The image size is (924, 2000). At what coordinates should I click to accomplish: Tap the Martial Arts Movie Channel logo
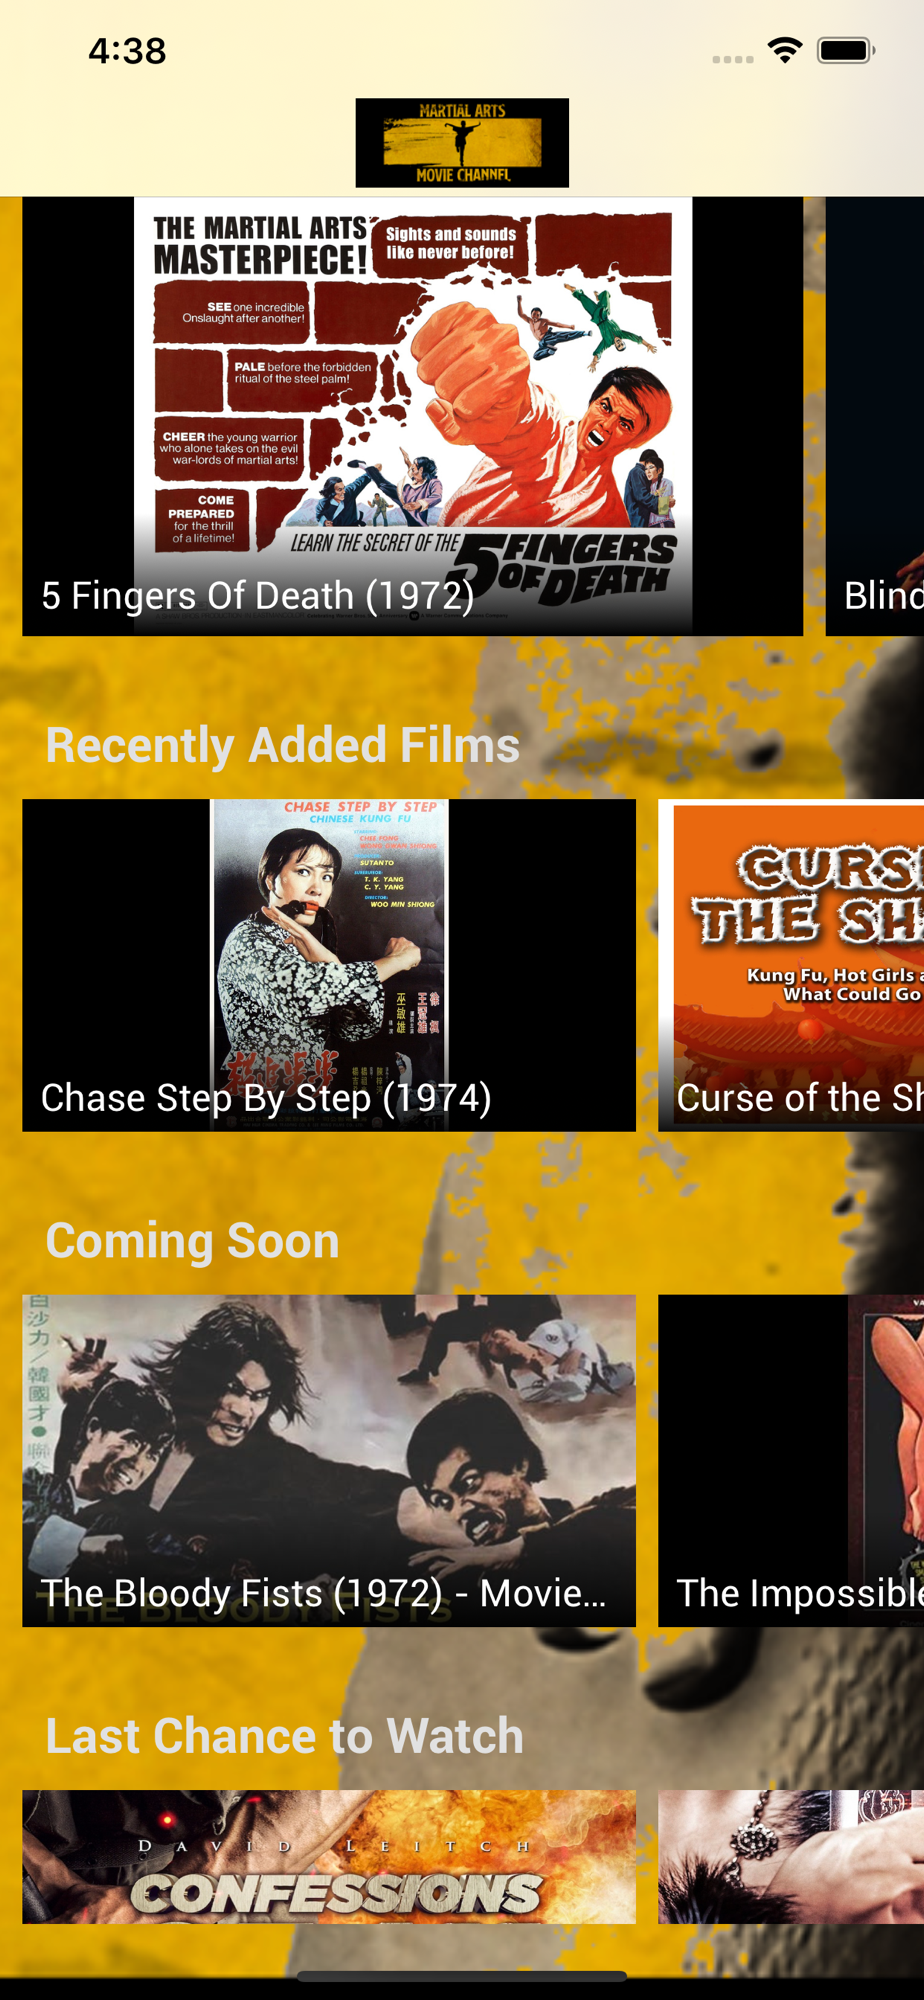462,143
